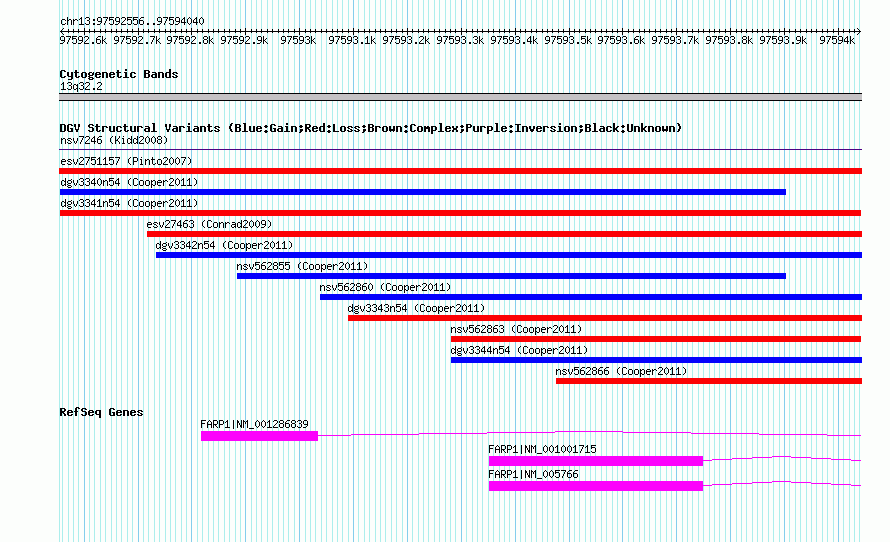Open the dgv3343n54 (Cooper2011) variant label
Image resolution: width=890 pixels, height=542 pixels.
416,308
